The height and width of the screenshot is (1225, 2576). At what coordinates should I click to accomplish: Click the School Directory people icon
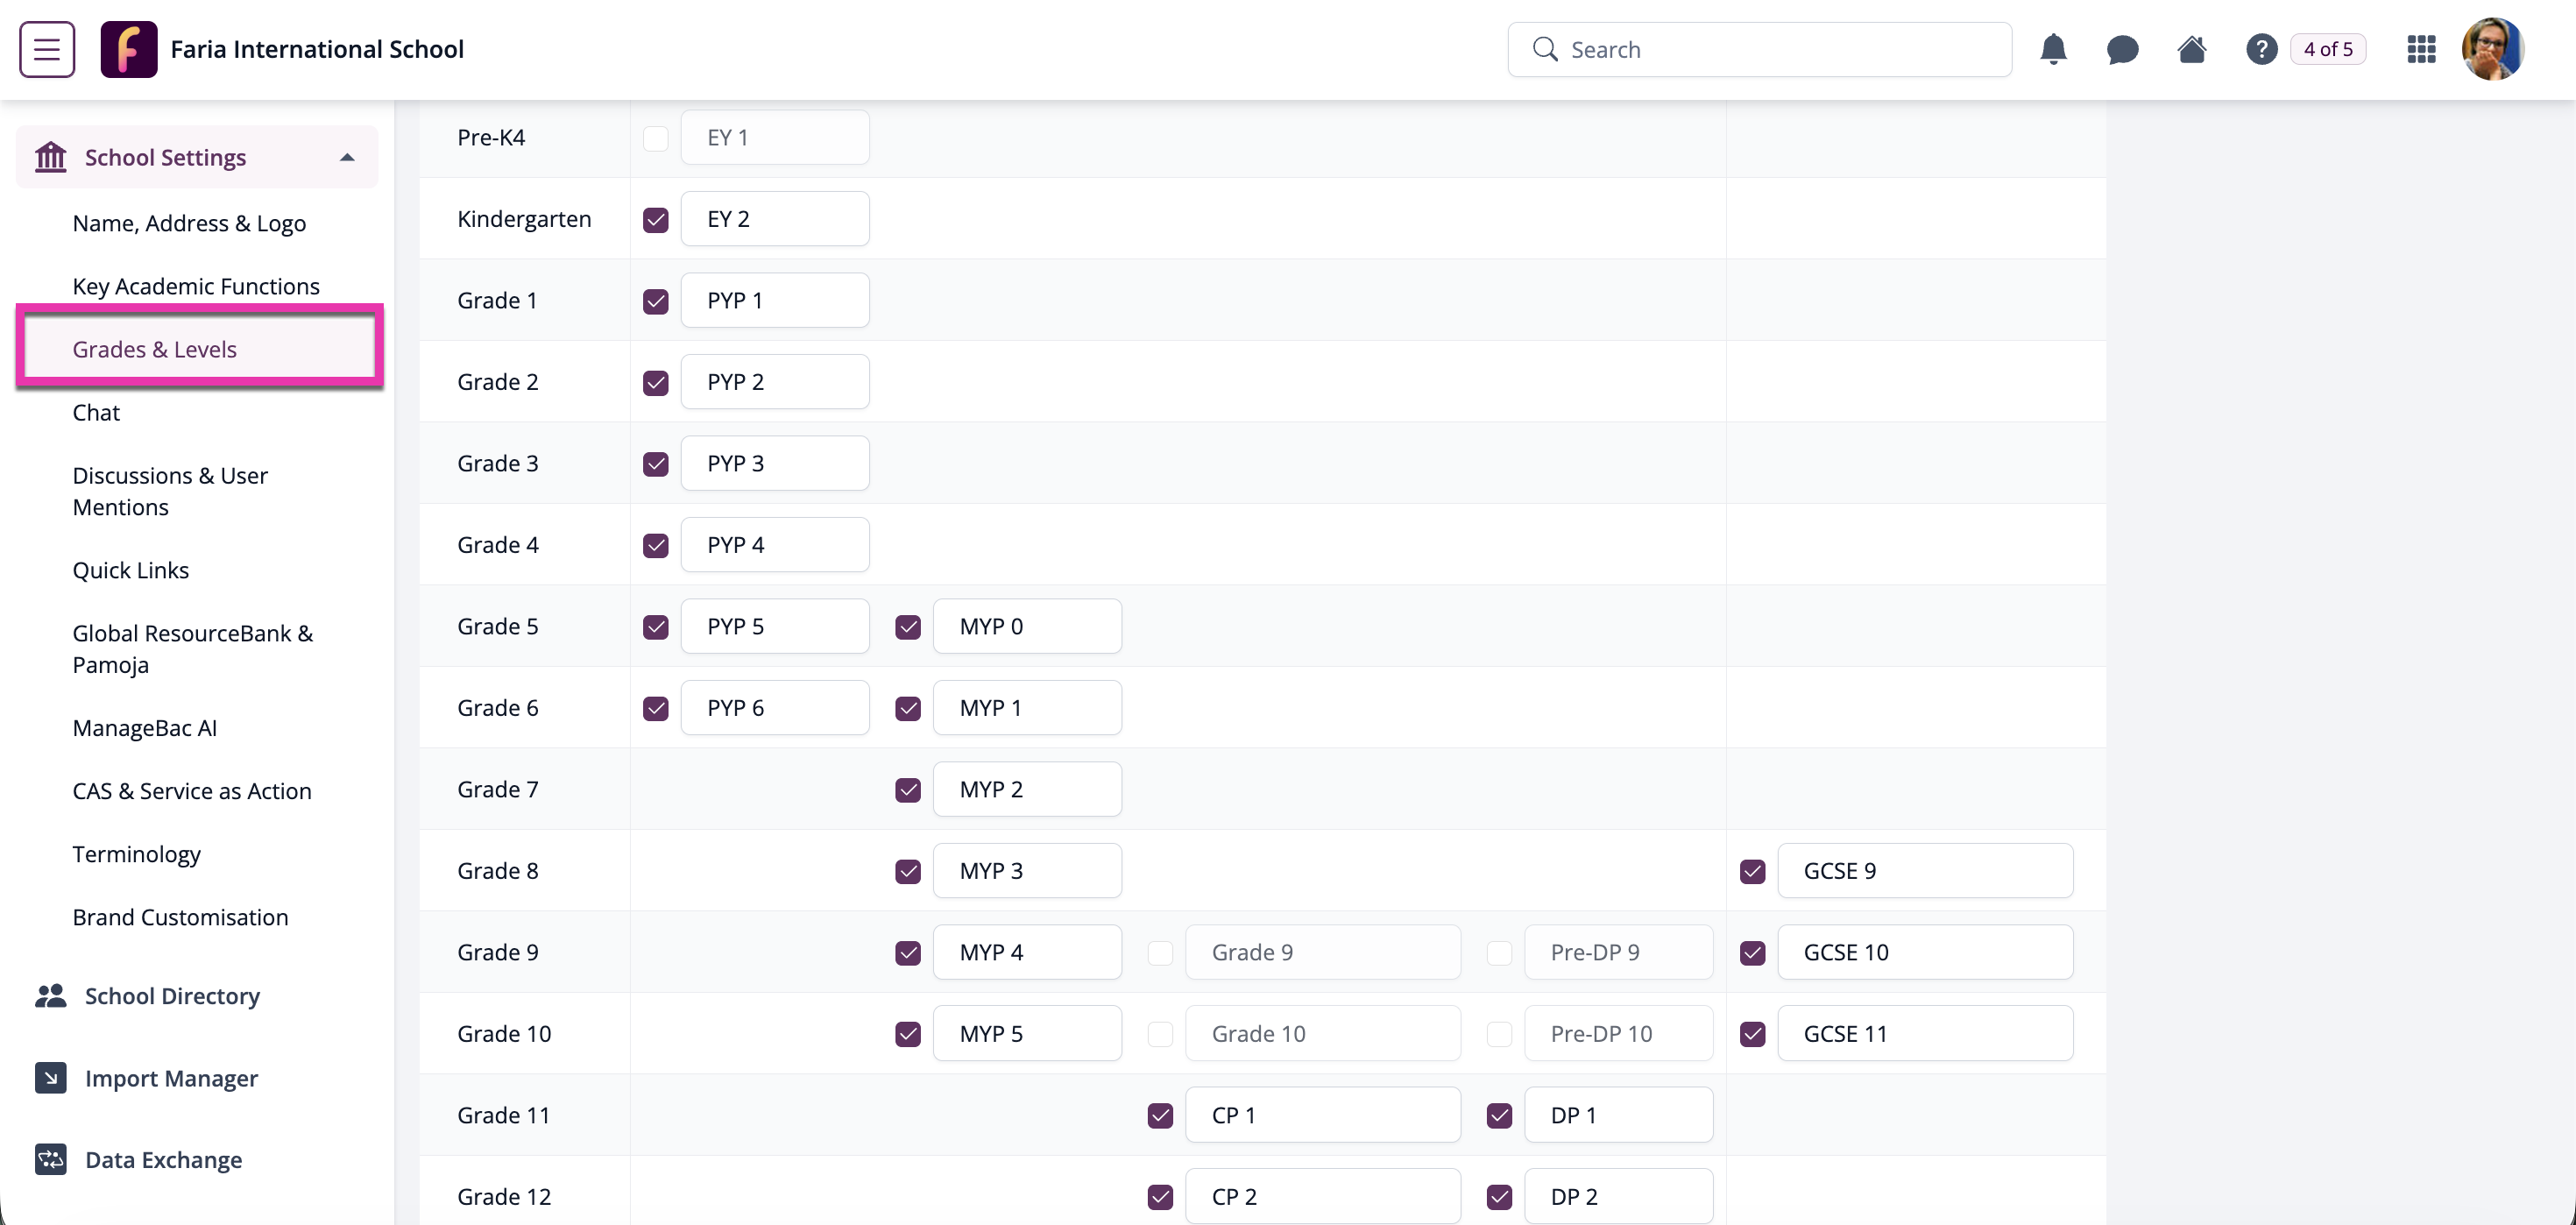tap(51, 996)
